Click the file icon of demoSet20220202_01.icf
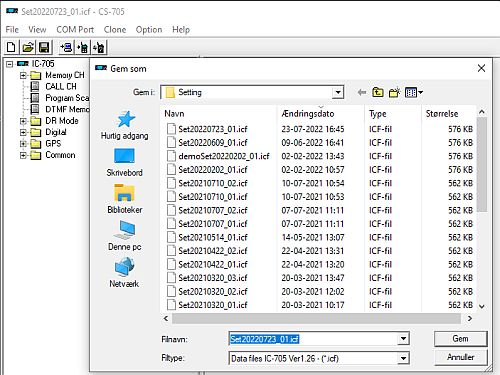The image size is (500, 375). tap(171, 156)
